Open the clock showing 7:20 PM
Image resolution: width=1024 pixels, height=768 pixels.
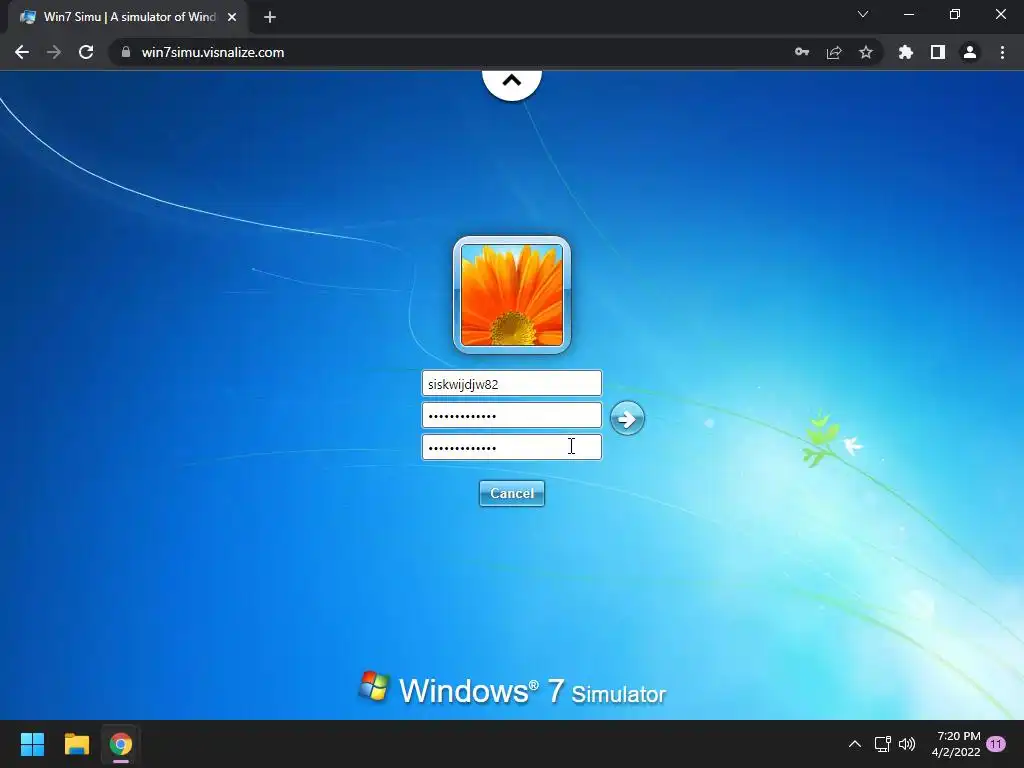click(956, 744)
